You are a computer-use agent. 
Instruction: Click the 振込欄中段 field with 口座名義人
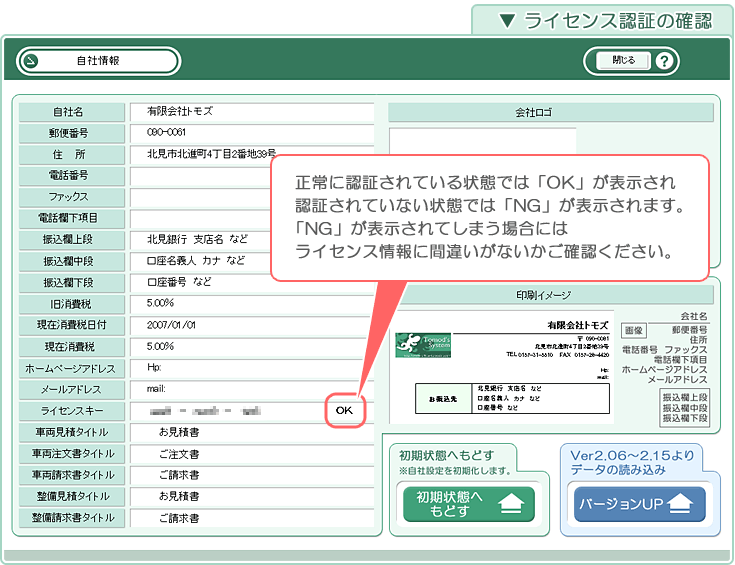point(201,261)
